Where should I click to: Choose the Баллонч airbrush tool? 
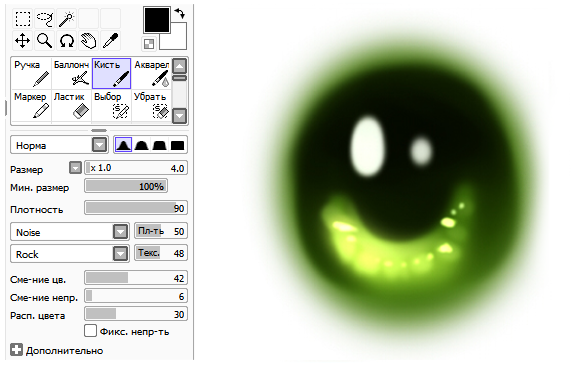click(71, 73)
